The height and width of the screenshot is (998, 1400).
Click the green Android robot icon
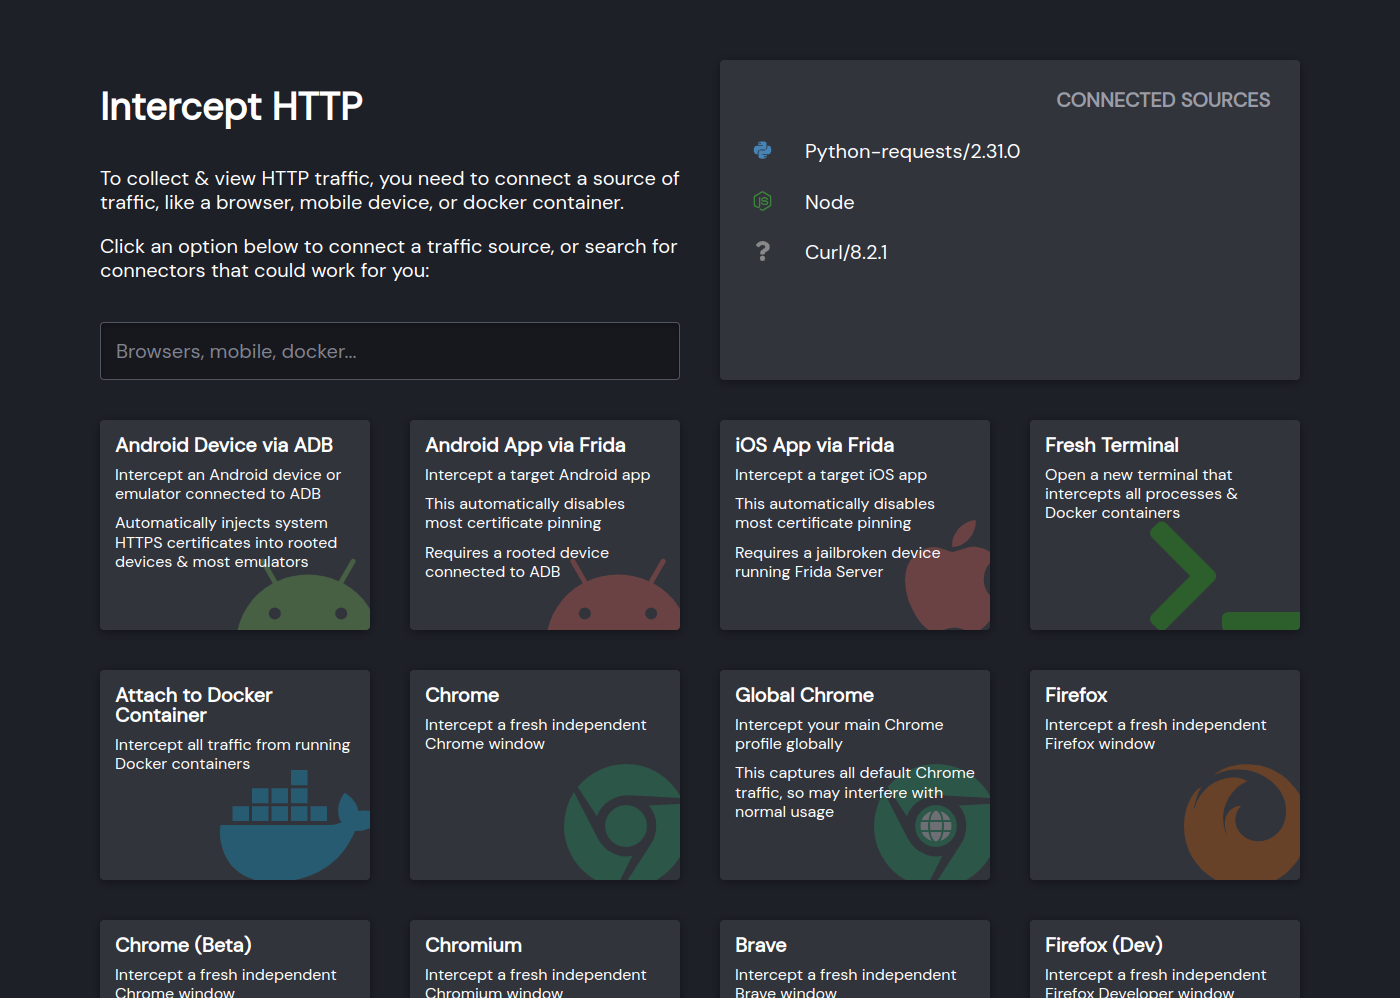coord(307,600)
